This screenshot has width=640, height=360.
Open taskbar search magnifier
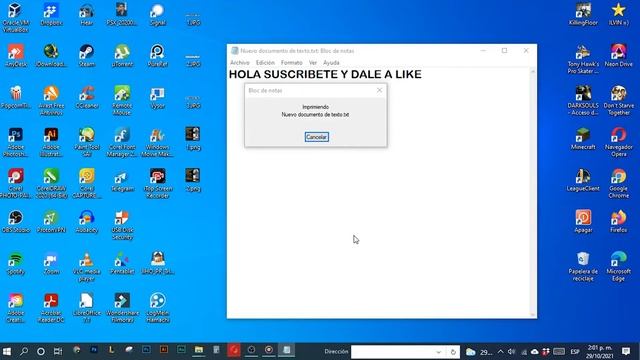click(x=24, y=351)
